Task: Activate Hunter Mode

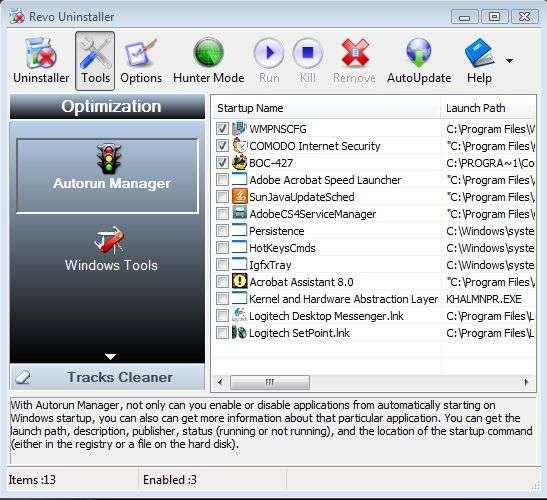Action: point(208,61)
